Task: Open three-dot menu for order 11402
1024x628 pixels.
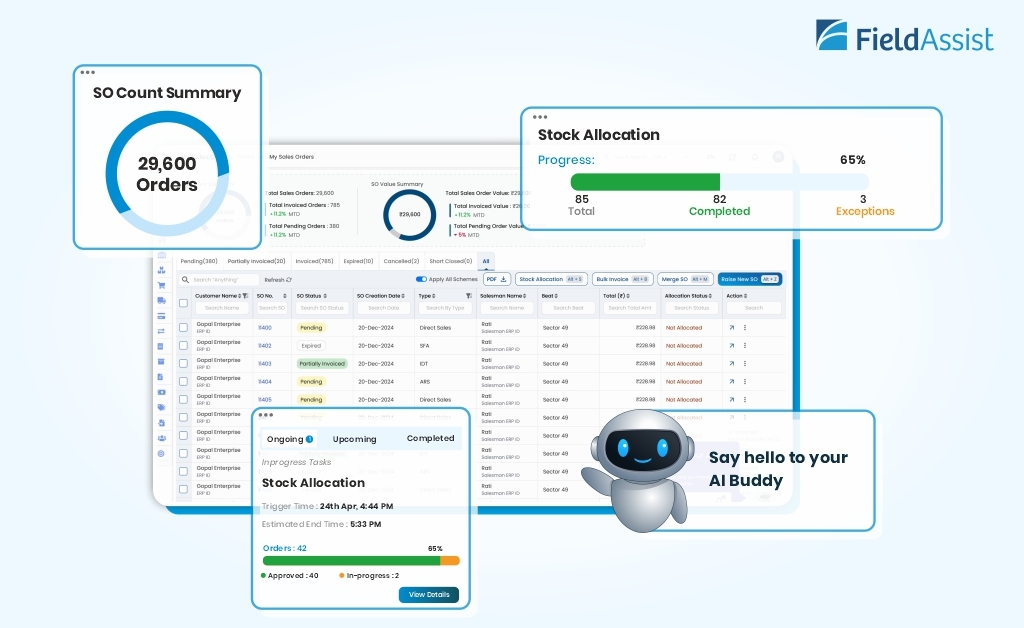Action: (745, 346)
